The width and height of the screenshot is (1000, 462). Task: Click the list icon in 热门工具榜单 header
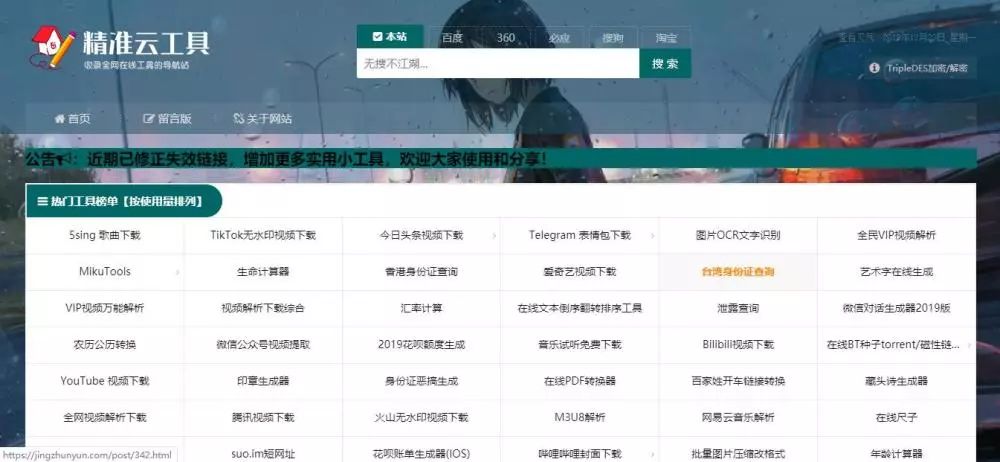pos(43,202)
